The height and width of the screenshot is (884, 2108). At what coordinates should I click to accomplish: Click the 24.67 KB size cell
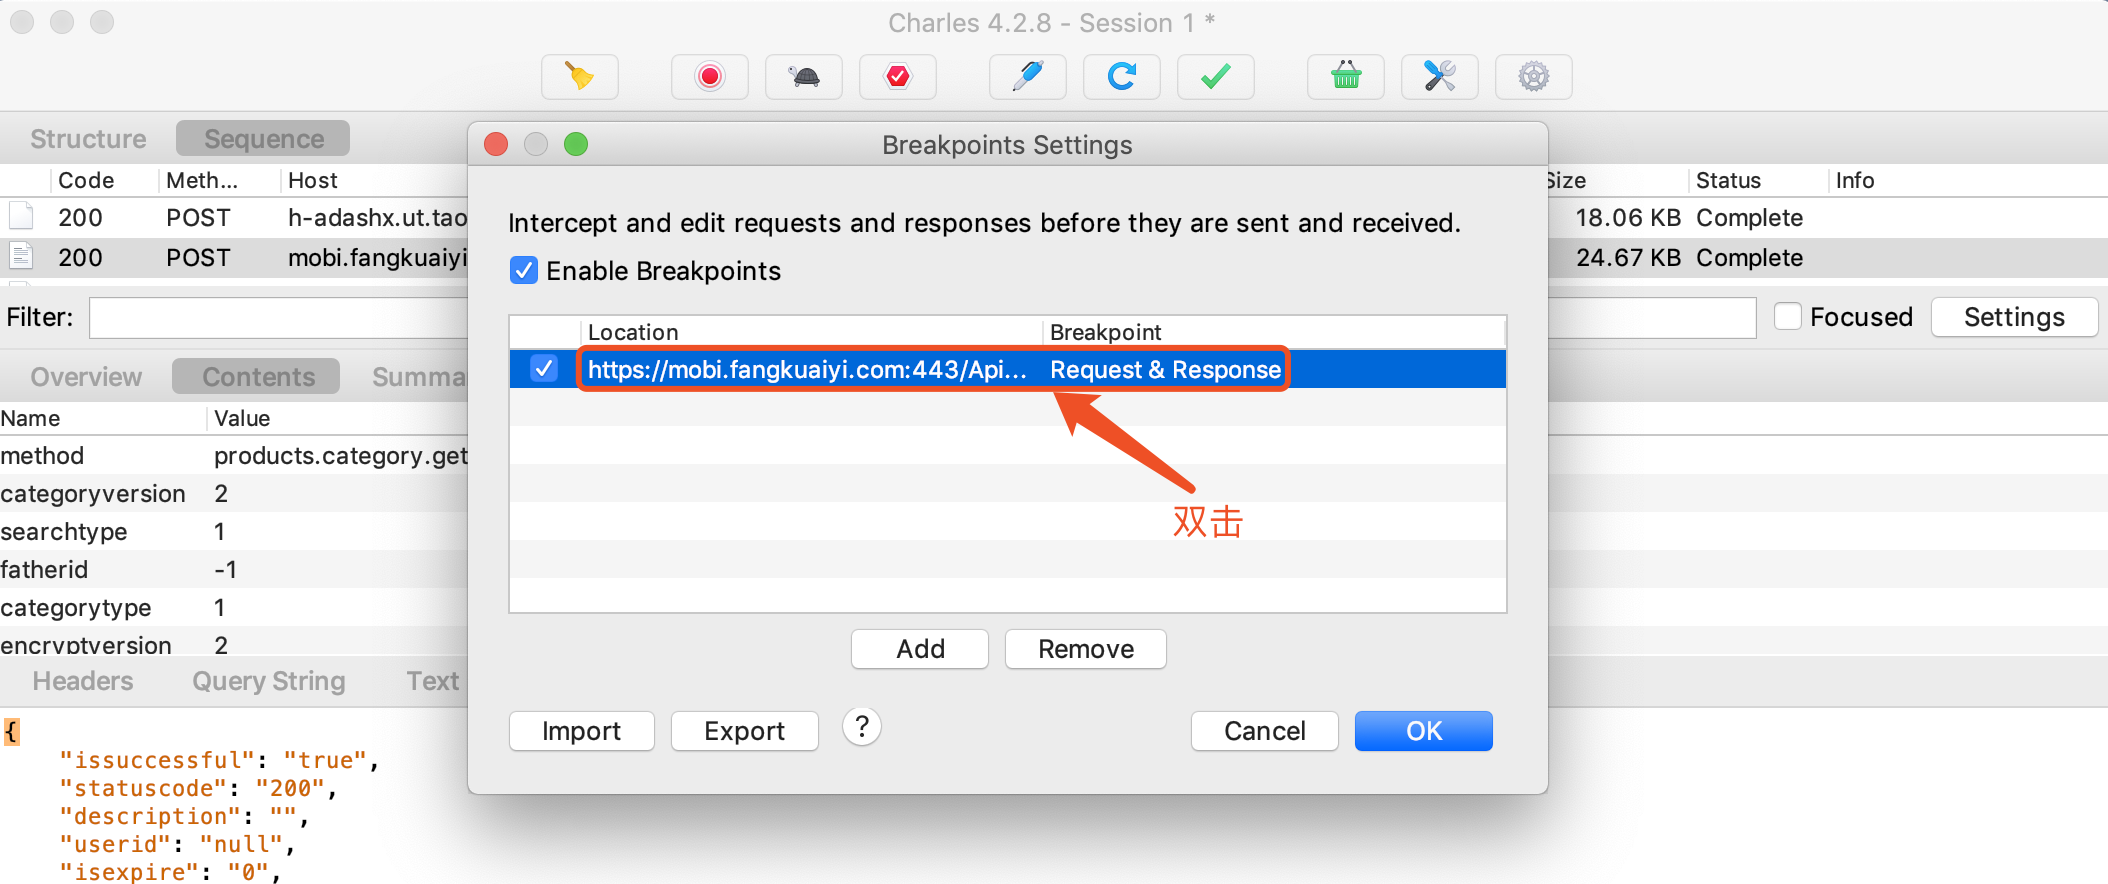coord(1628,257)
